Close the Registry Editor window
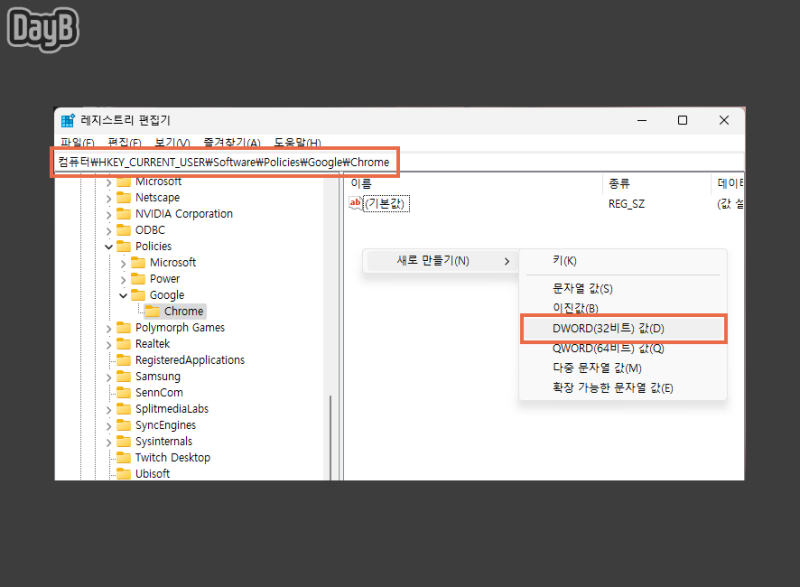The width and height of the screenshot is (800, 587). pyautogui.click(x=723, y=120)
